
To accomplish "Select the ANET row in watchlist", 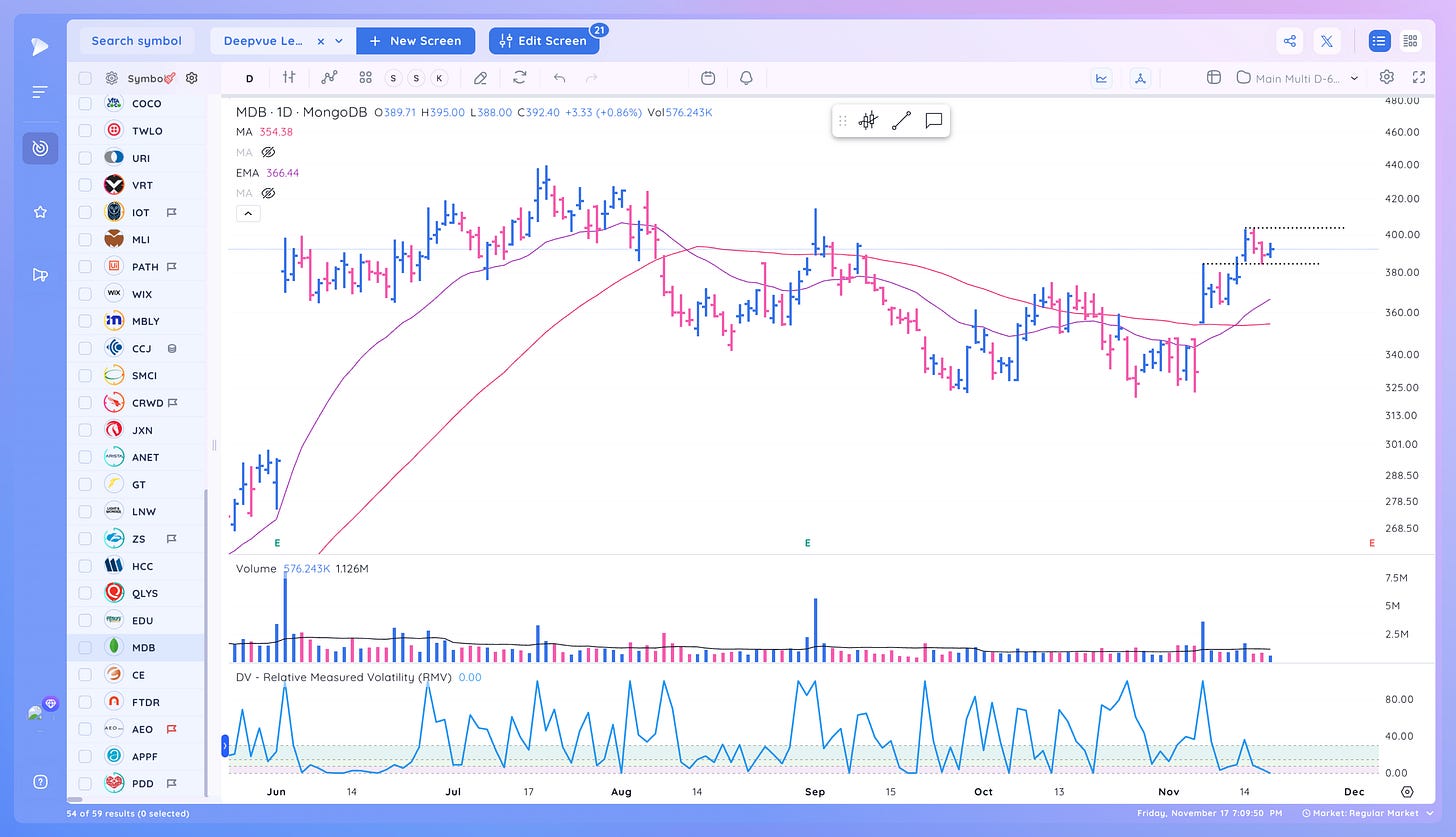I will pos(135,457).
